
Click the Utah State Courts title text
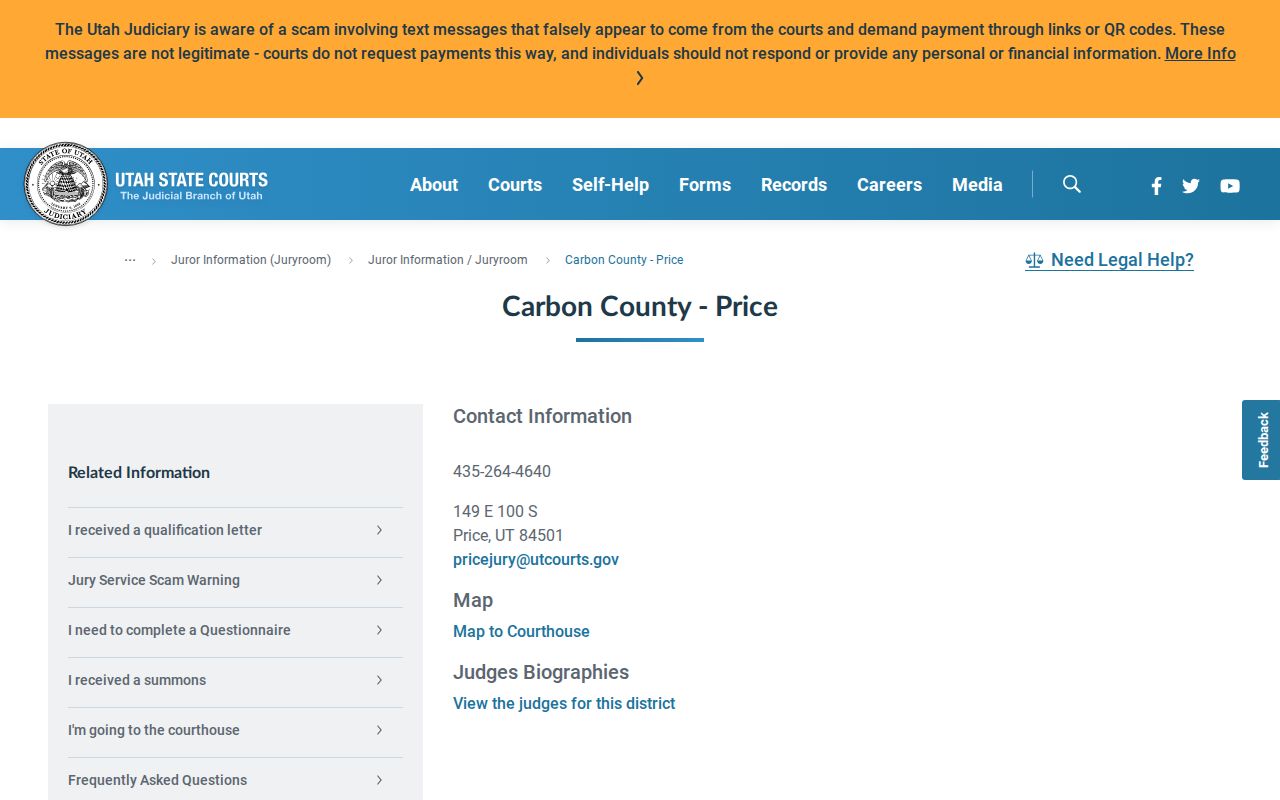tap(191, 180)
